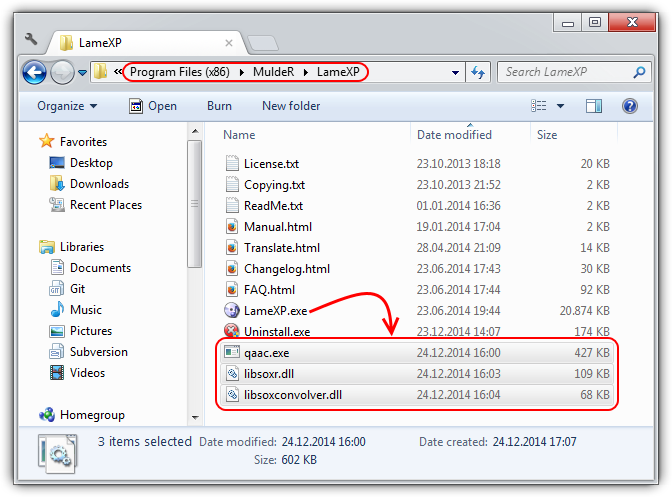Open the view options dropdown arrow

[x=560, y=106]
